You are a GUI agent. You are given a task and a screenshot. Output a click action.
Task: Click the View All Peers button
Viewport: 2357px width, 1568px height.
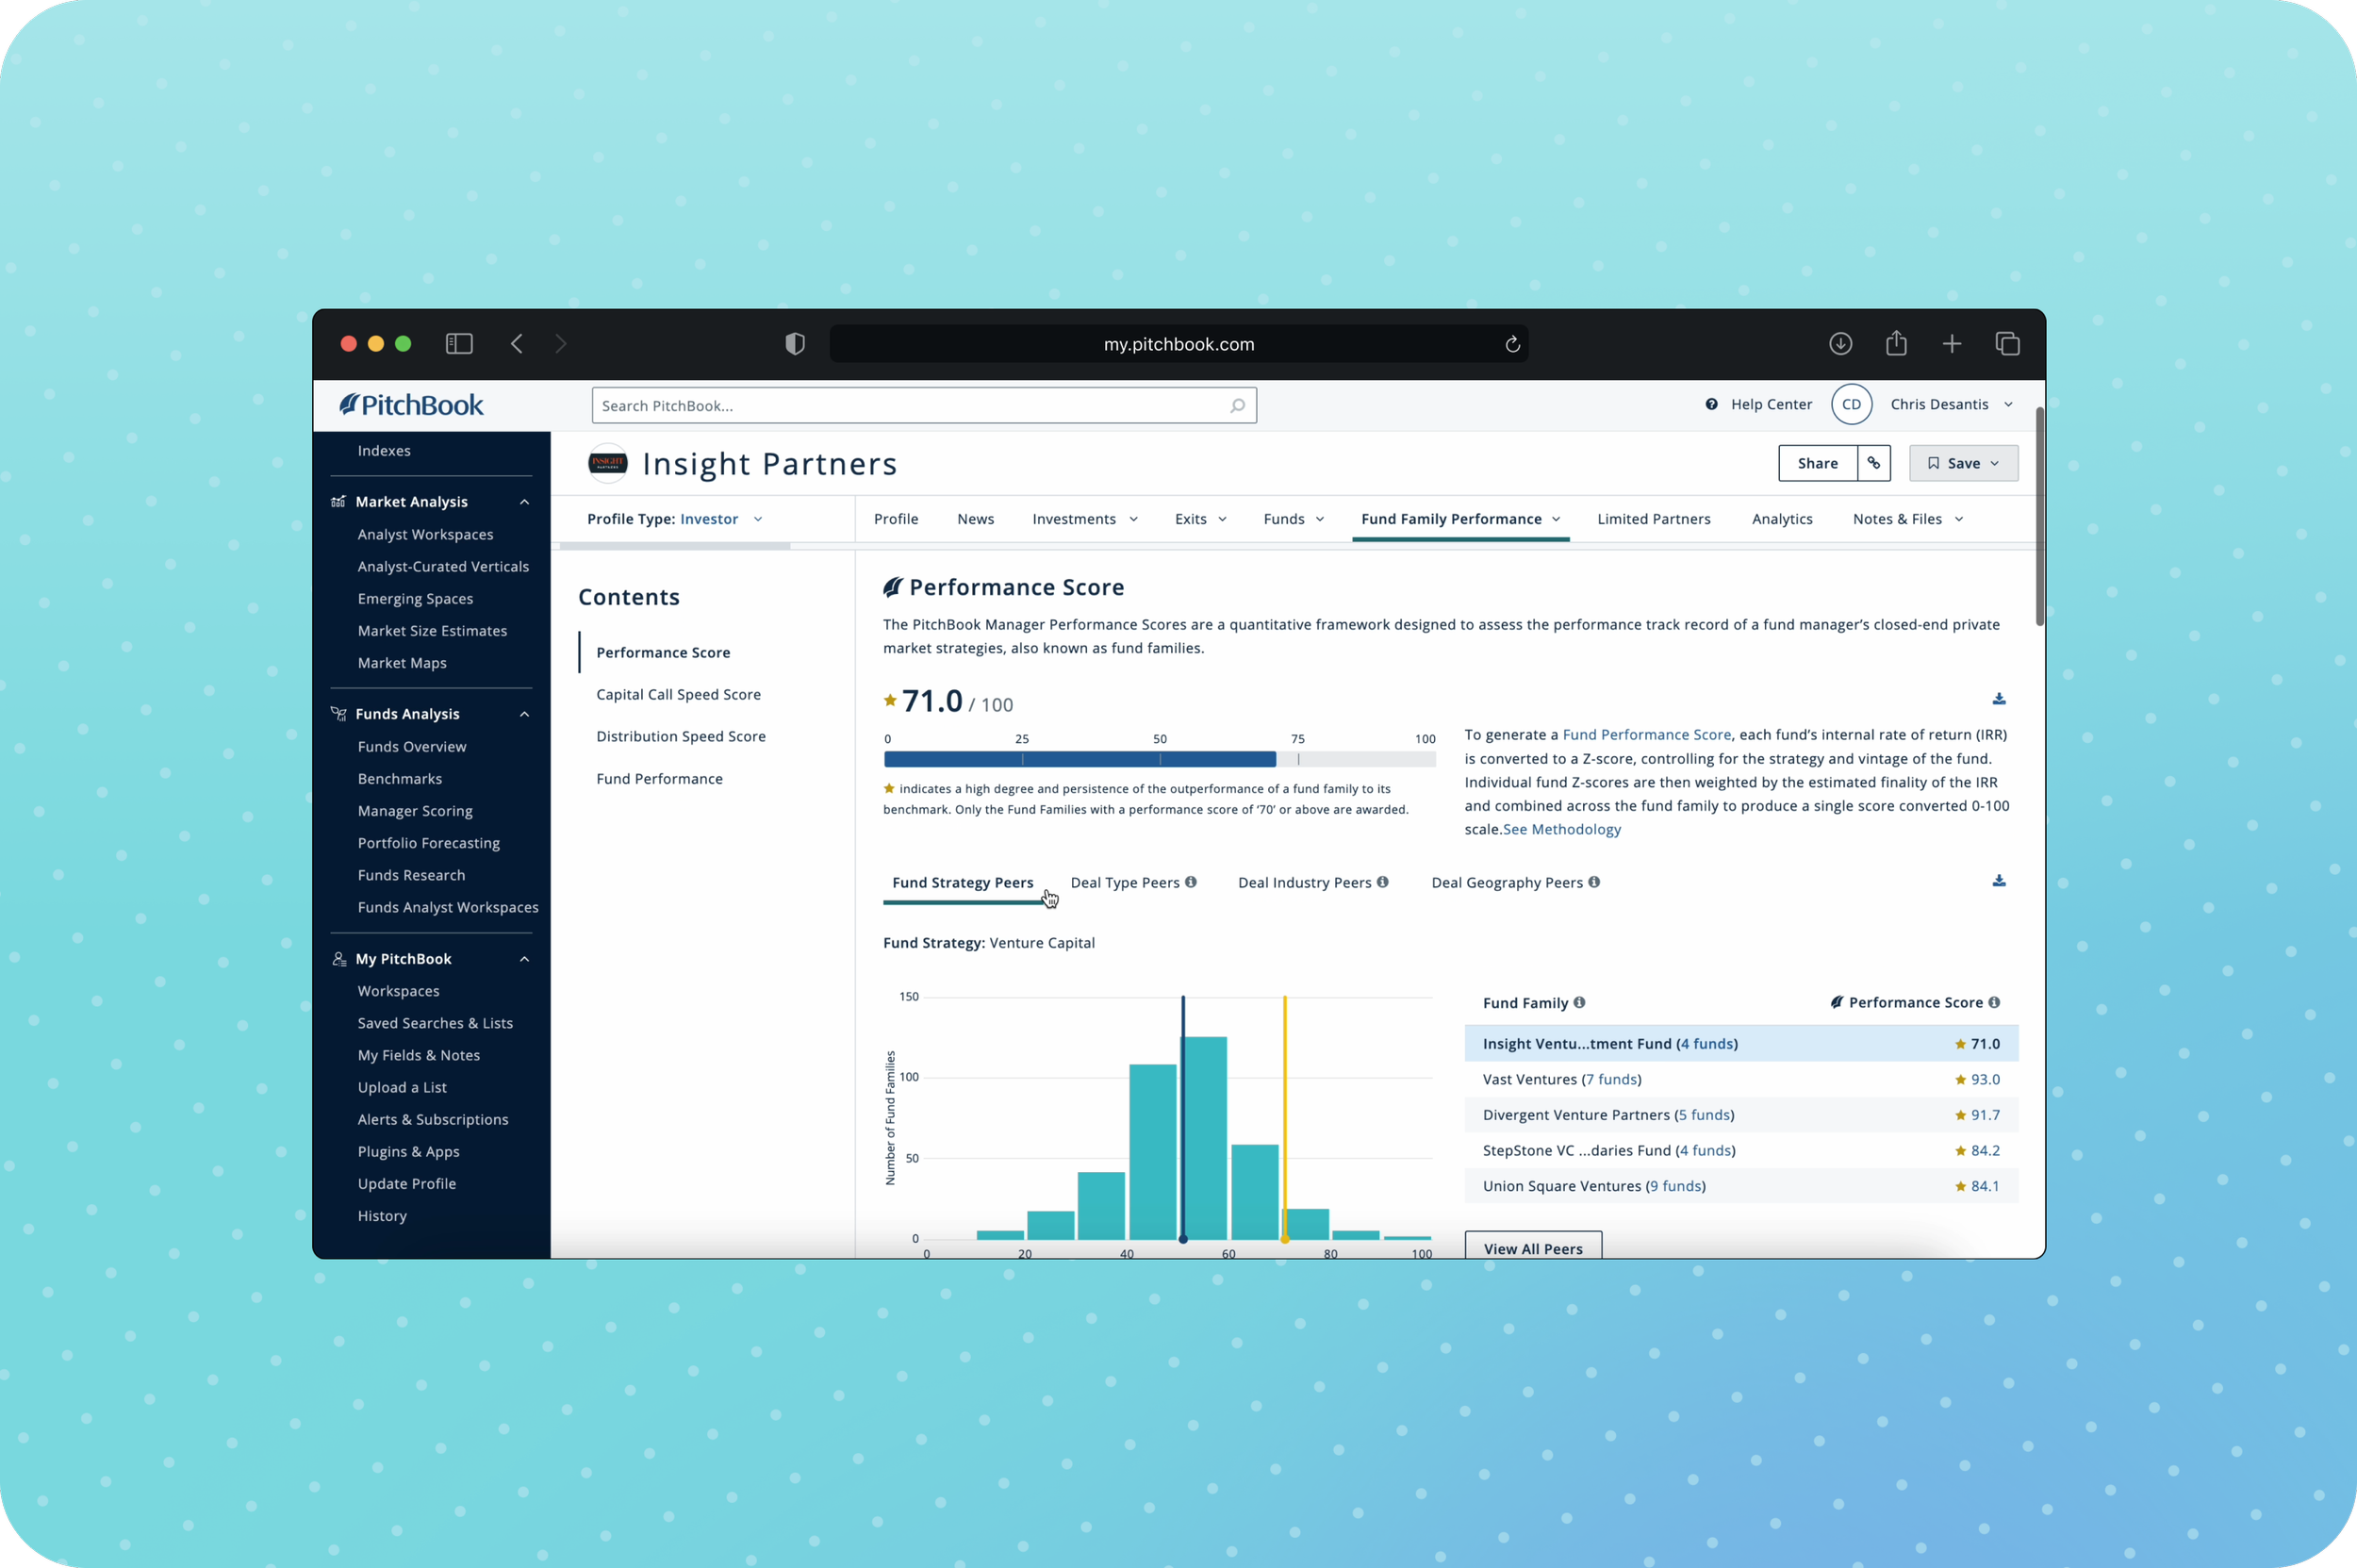[x=1533, y=1246]
